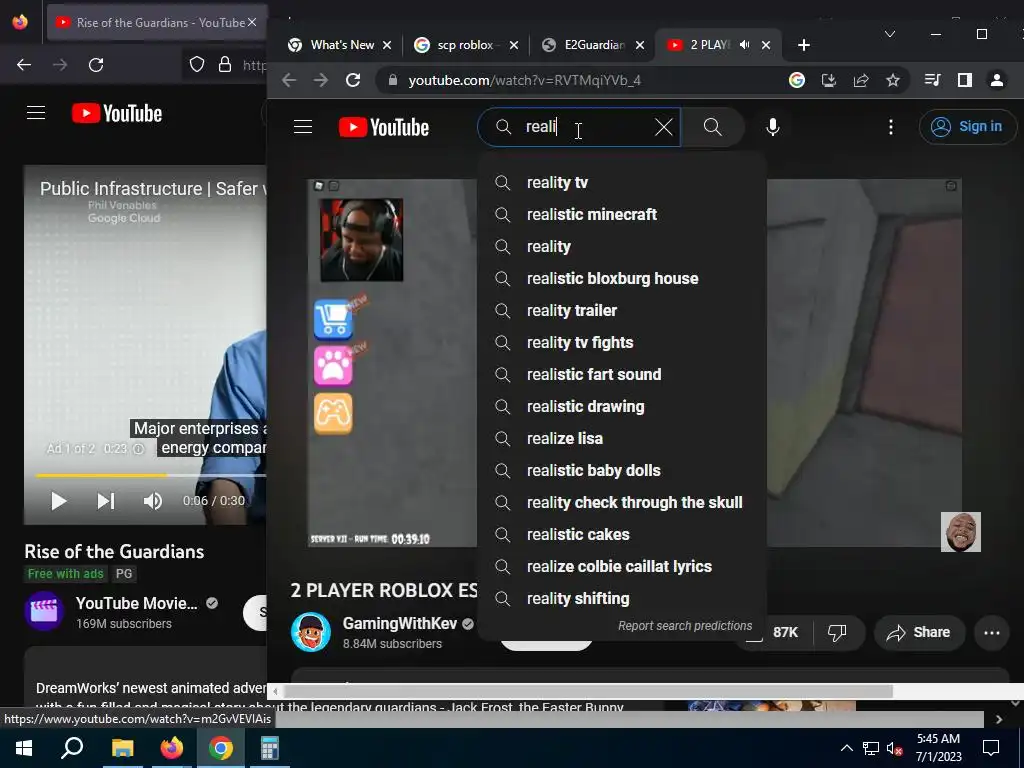Choose suggestion "realistic fart sound"

tap(622, 374)
